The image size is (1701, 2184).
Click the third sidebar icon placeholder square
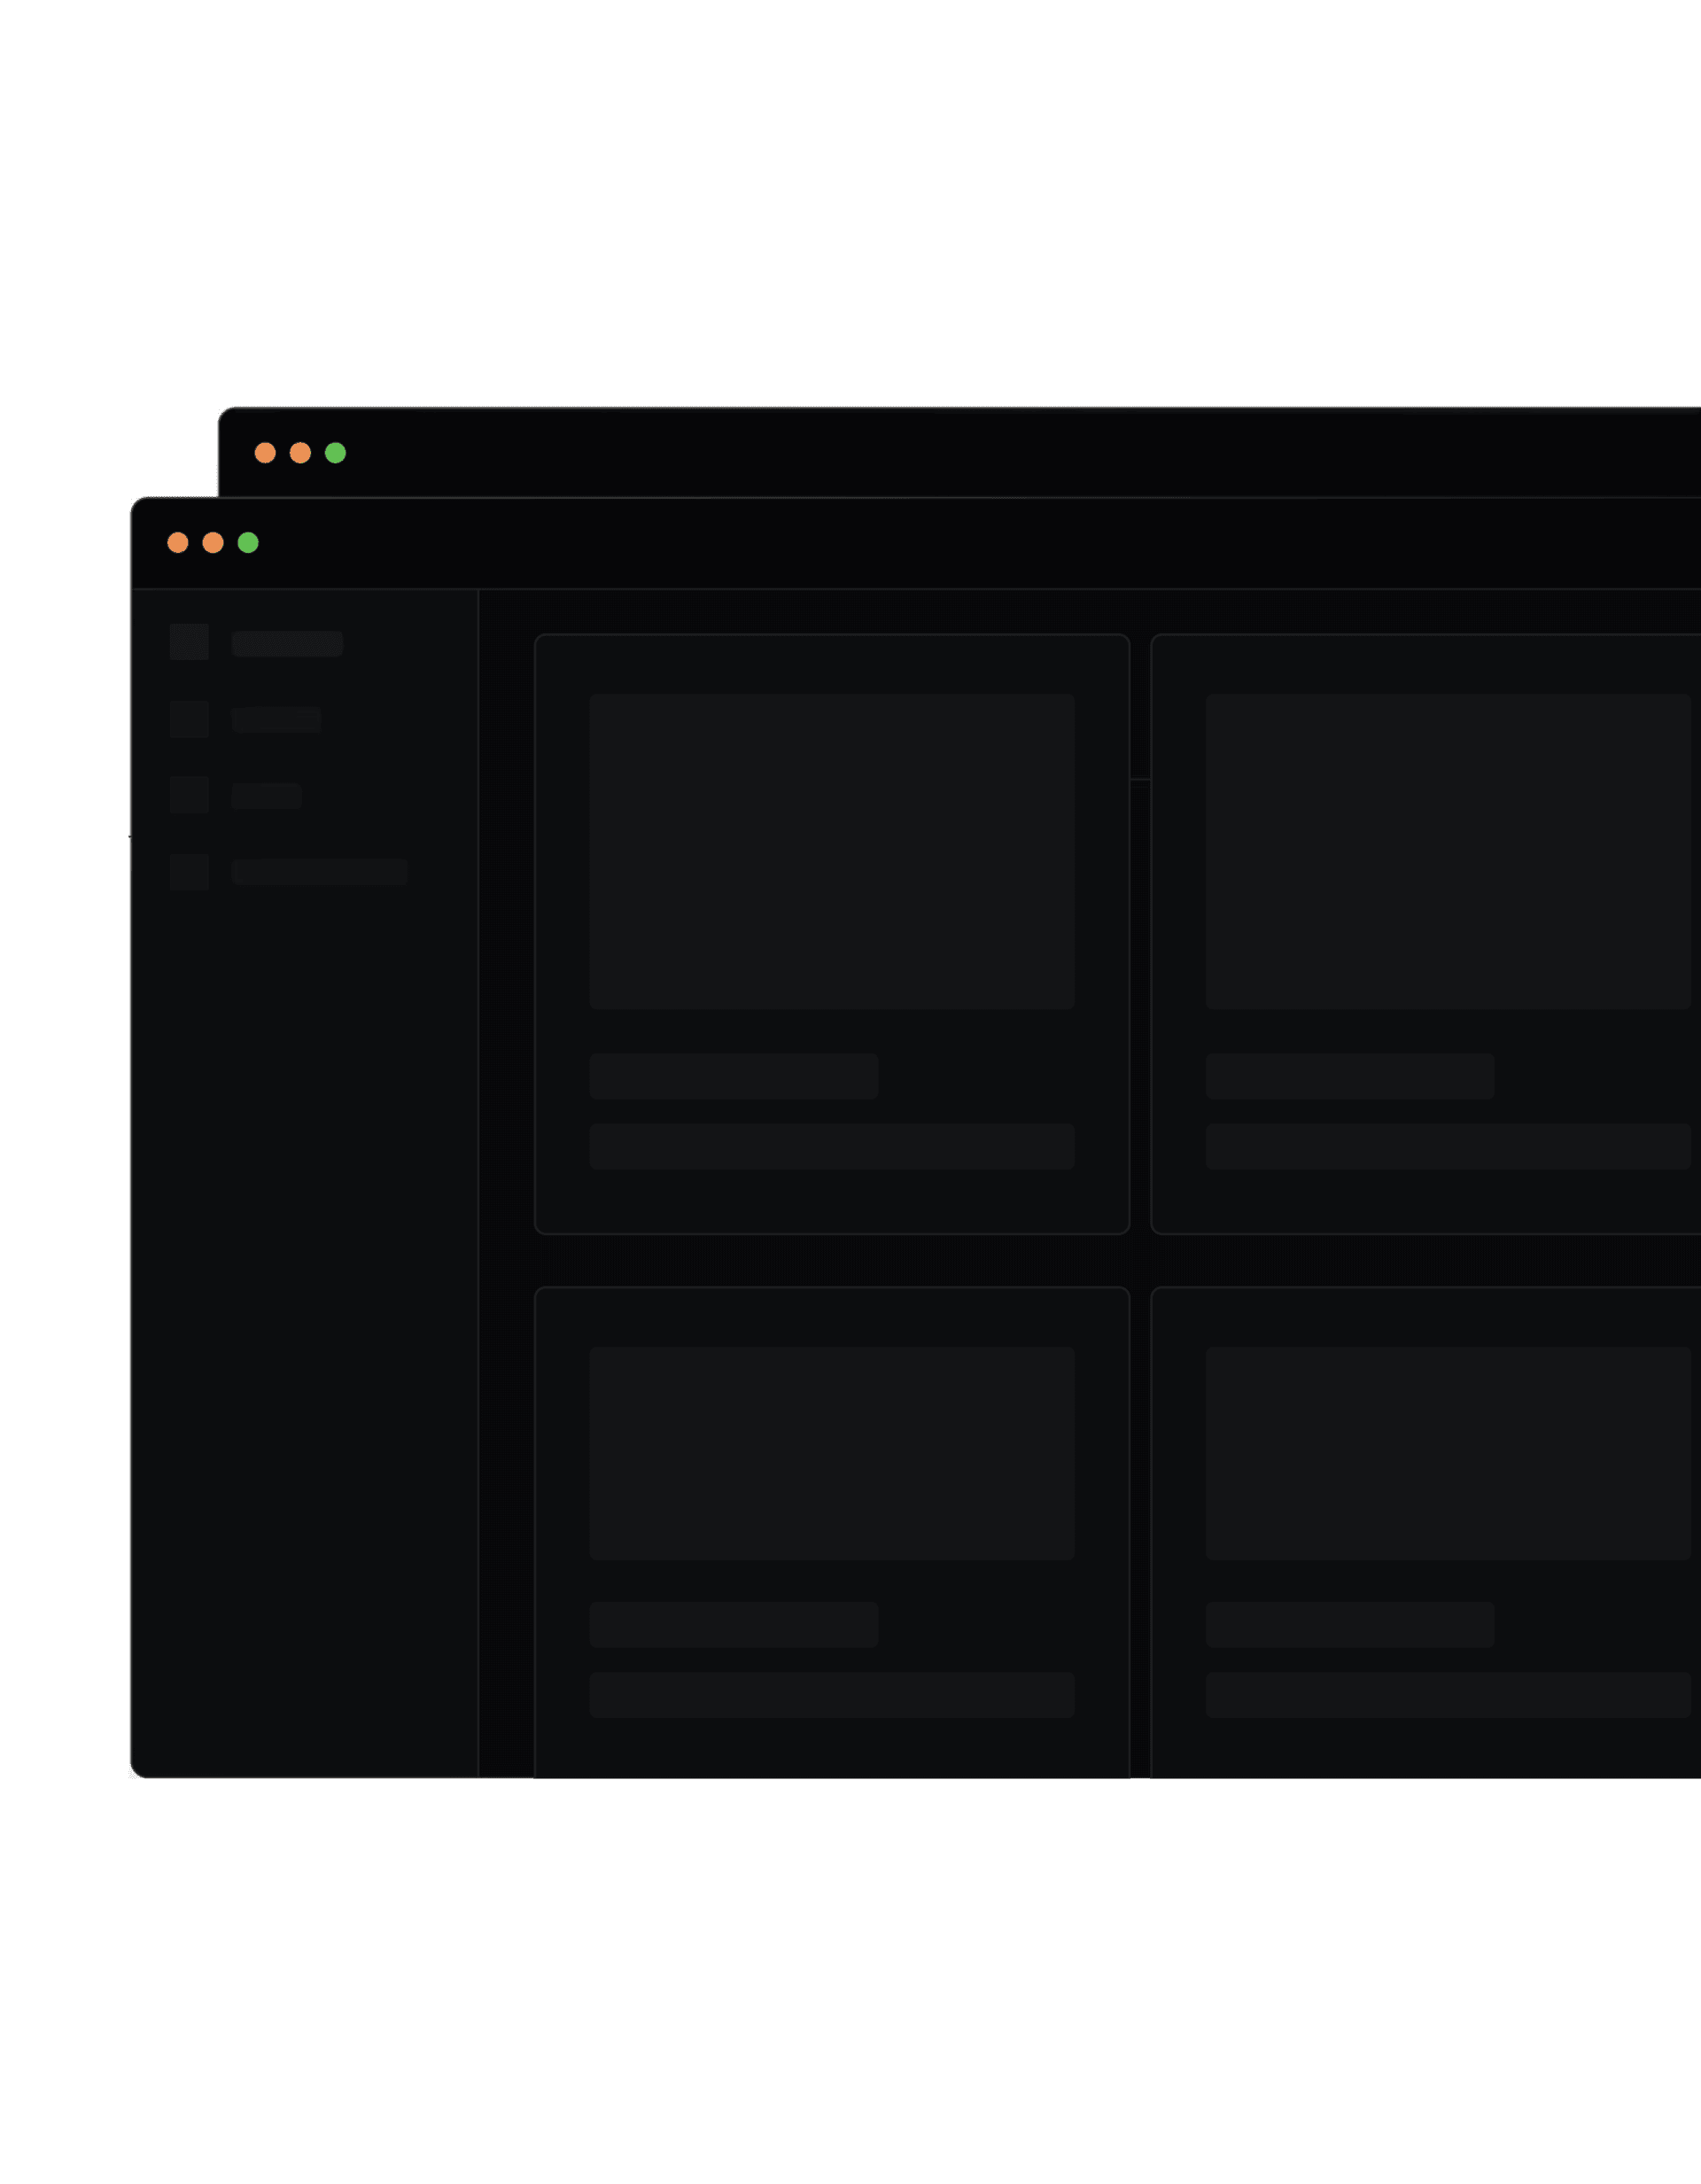click(x=189, y=795)
